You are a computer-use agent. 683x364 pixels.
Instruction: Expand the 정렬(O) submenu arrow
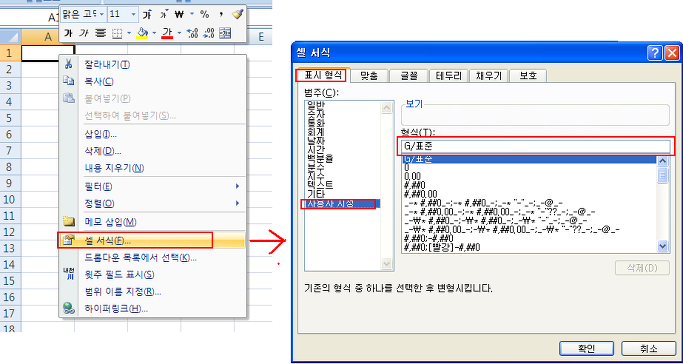coord(237,203)
